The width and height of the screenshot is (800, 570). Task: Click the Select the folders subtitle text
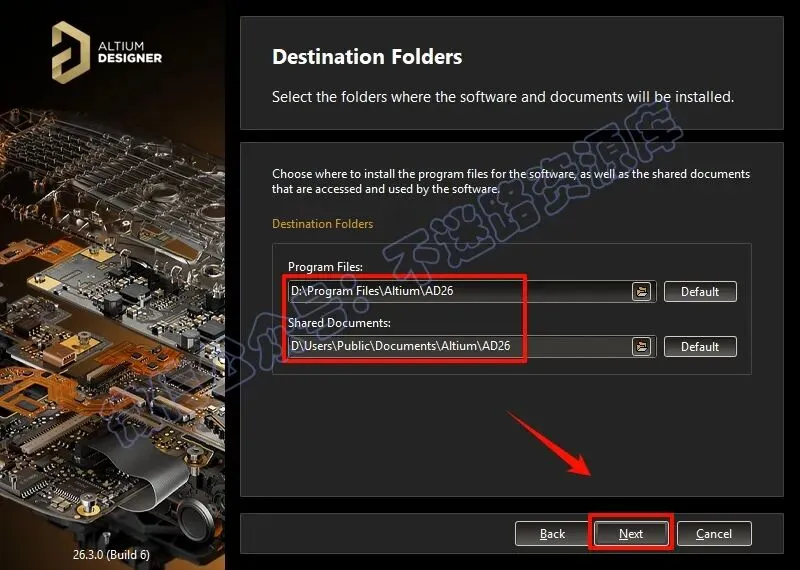(x=503, y=96)
